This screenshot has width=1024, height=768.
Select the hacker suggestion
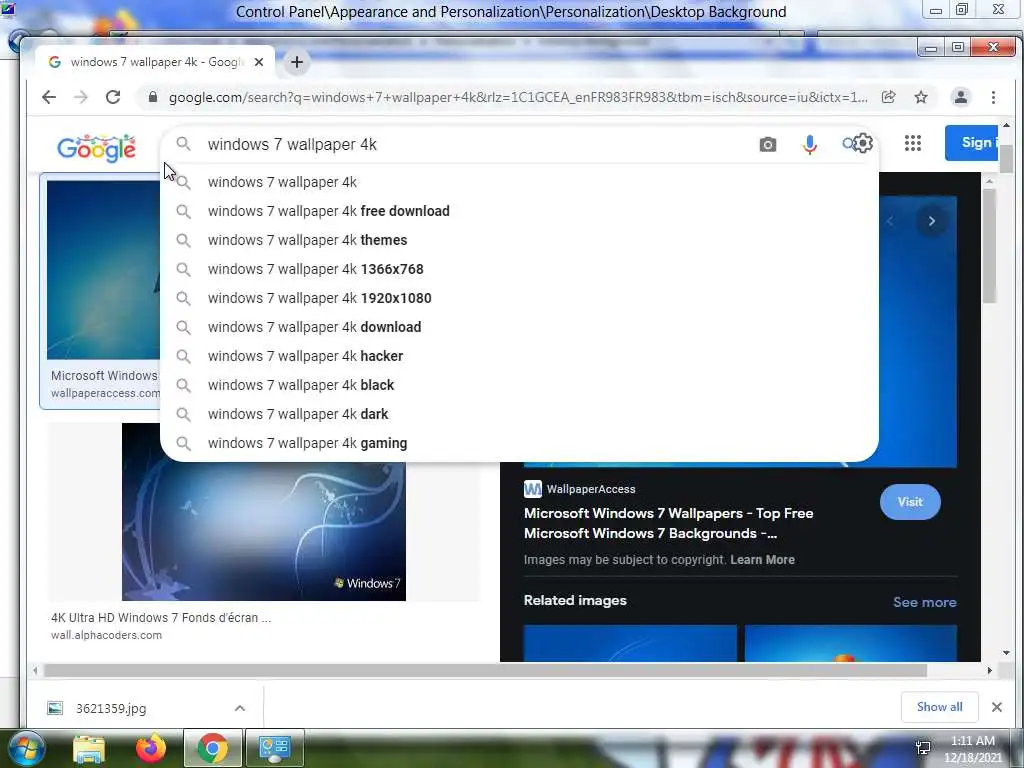coord(519,356)
